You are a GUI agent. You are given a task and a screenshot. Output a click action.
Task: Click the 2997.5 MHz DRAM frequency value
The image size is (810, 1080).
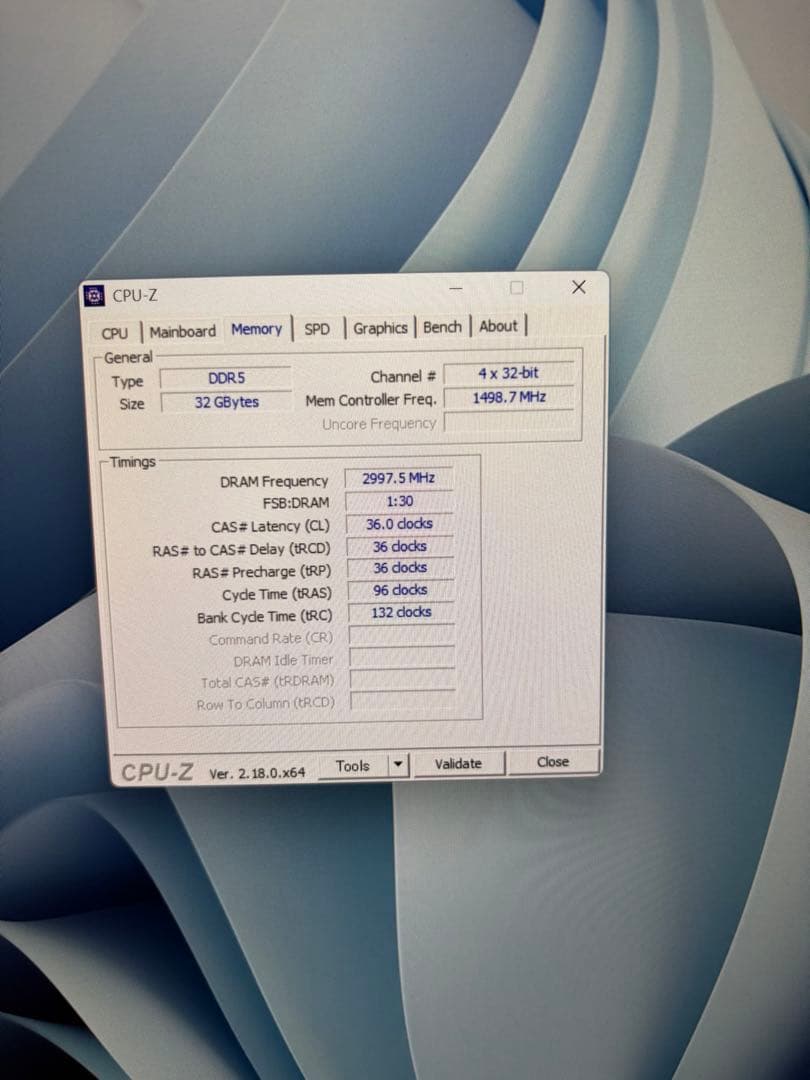pos(399,478)
